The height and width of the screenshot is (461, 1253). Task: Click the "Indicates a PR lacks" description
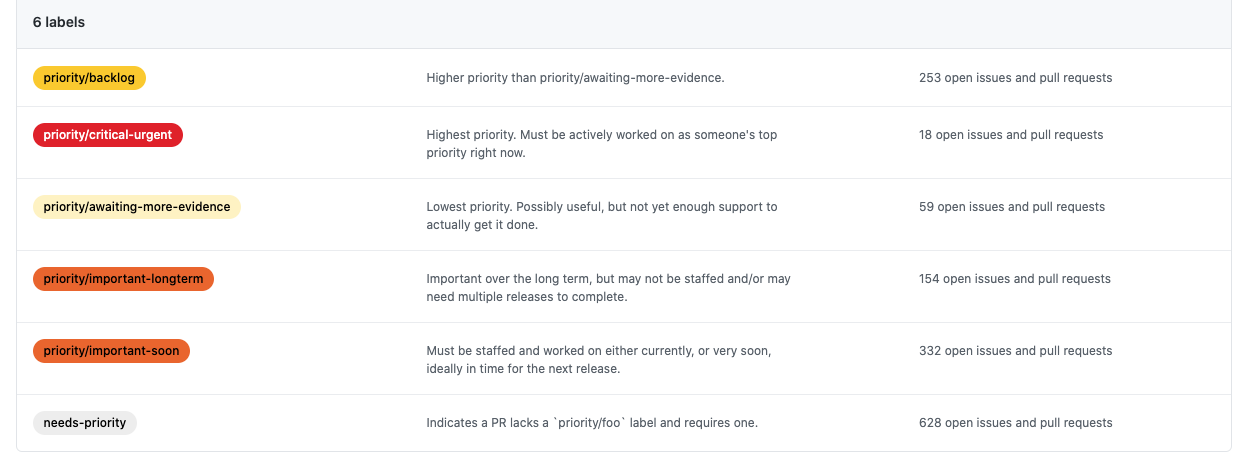[592, 423]
